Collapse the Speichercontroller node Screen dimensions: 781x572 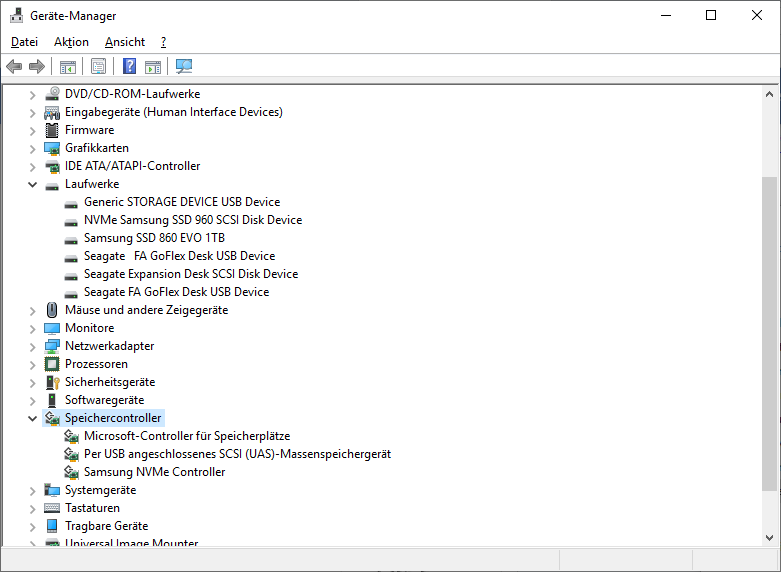pos(32,419)
